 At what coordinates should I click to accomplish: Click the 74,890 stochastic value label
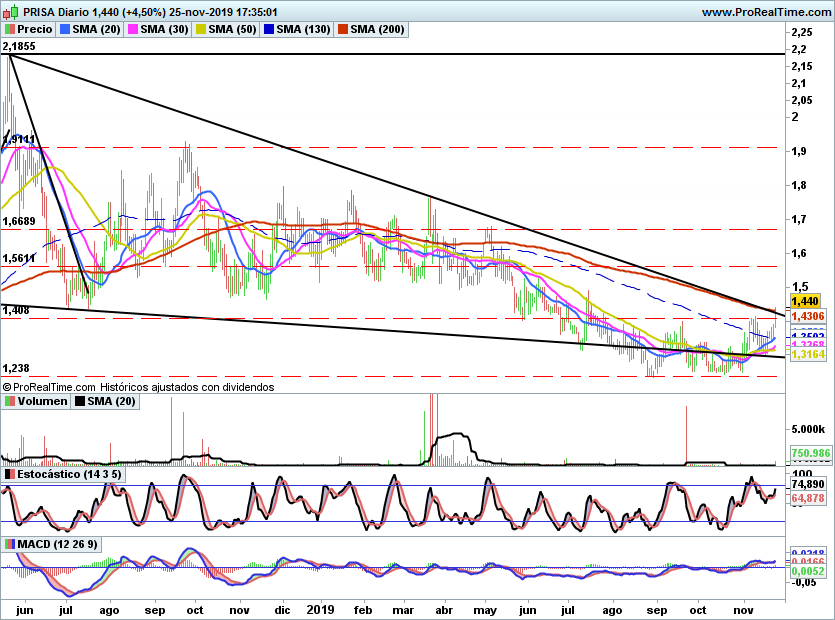coord(806,484)
